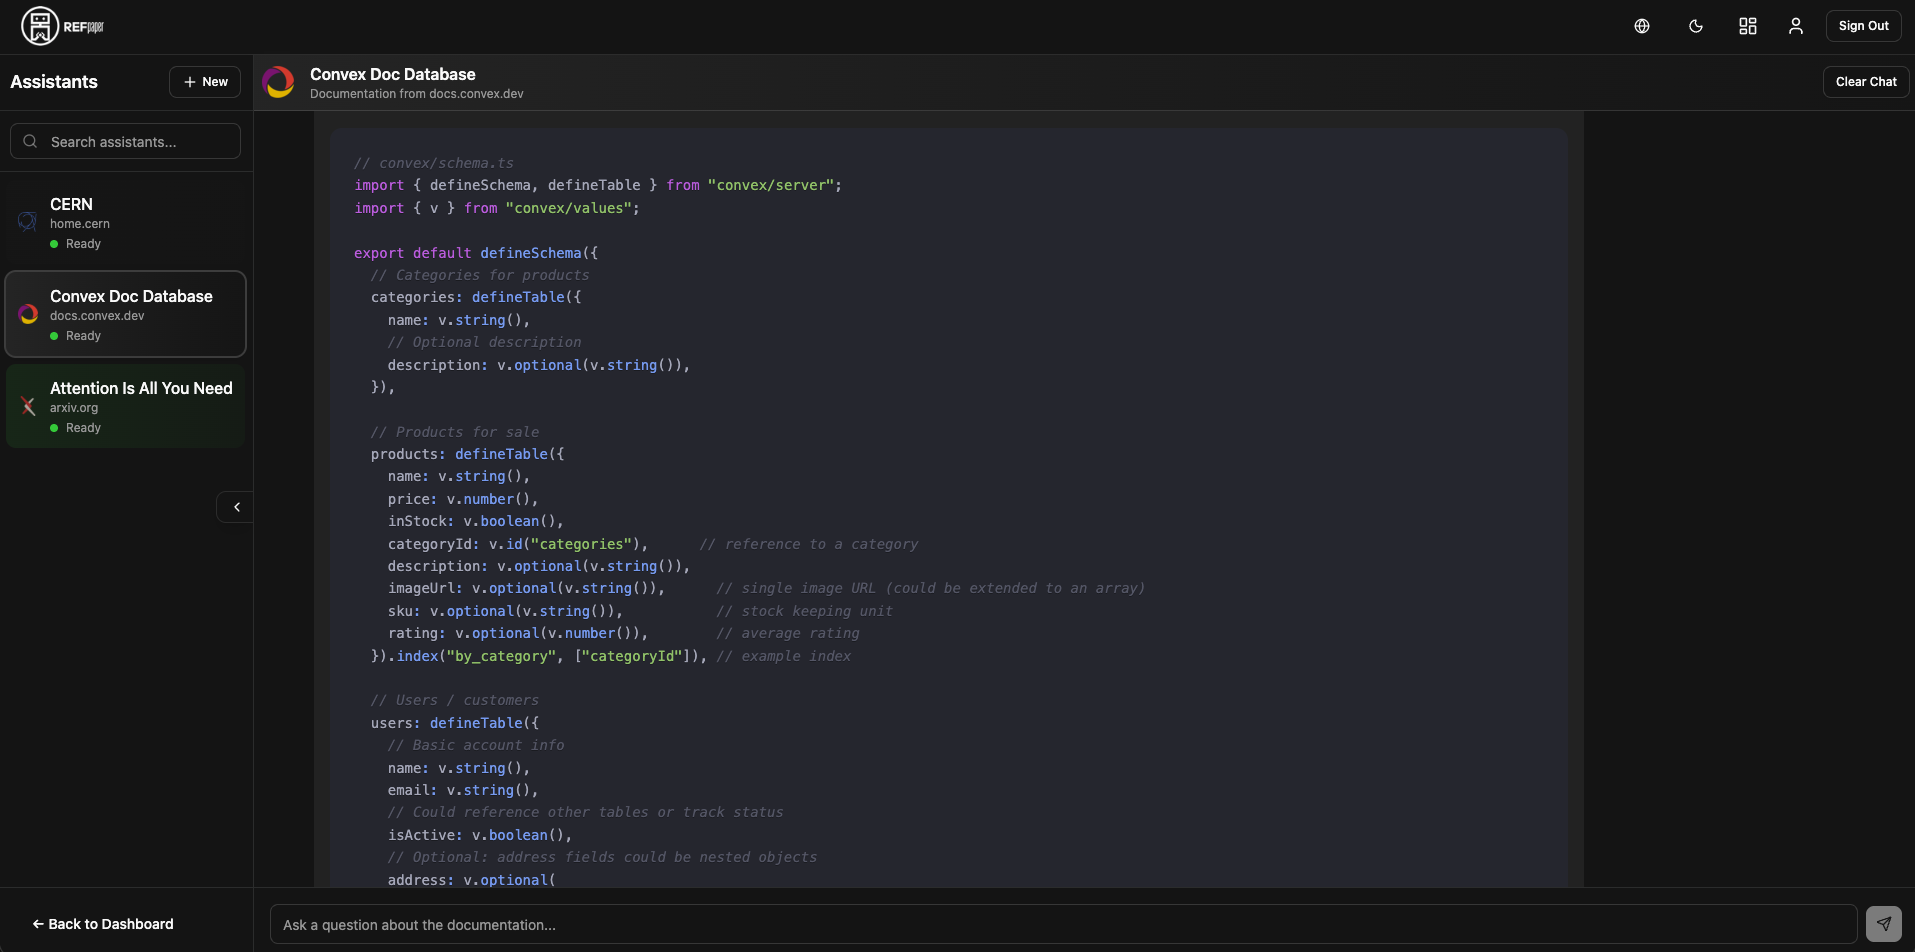Click the "arxiv.org" text
The width and height of the screenshot is (1915, 952).
74,408
